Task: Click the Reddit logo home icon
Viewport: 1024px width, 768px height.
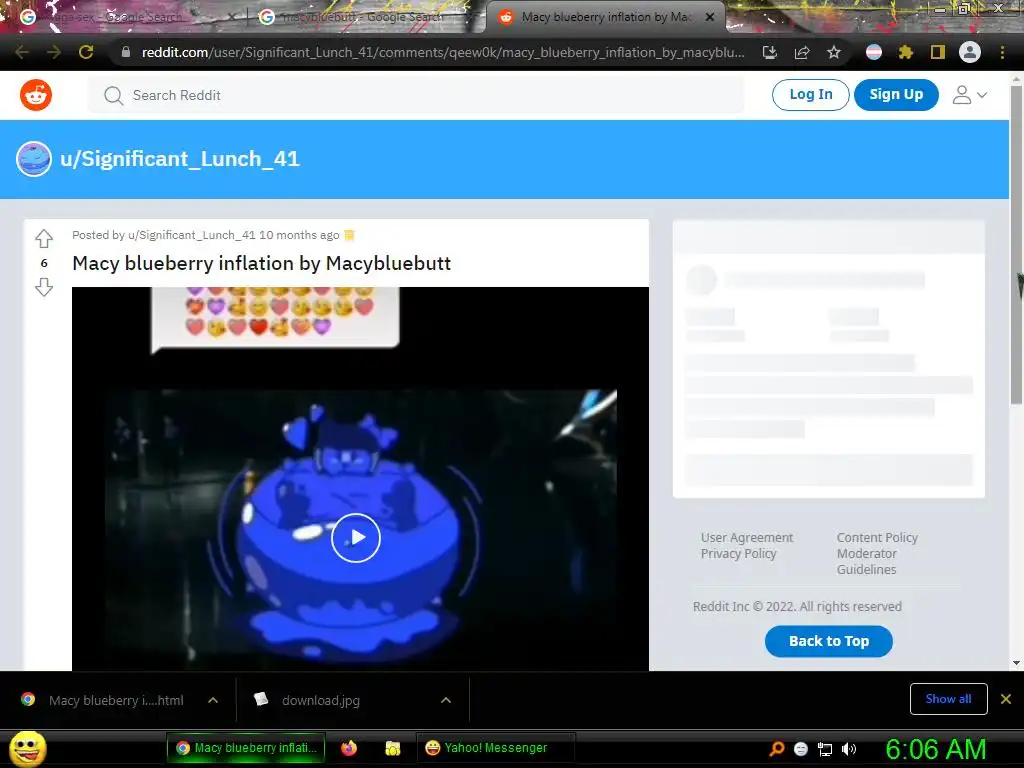Action: [36, 95]
